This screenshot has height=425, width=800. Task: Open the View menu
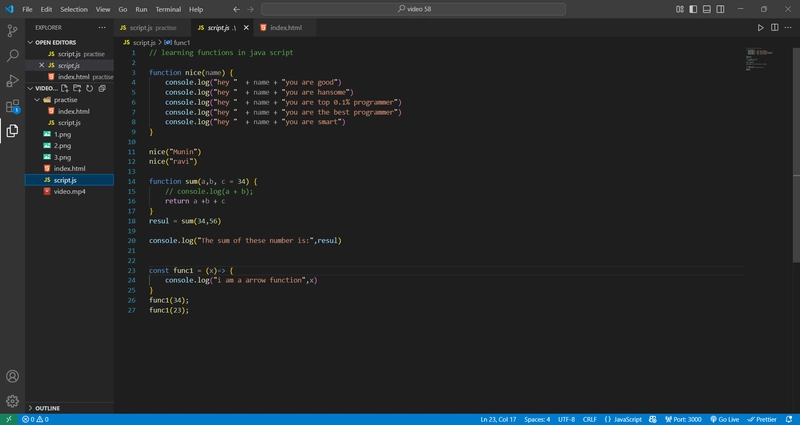pyautogui.click(x=103, y=9)
